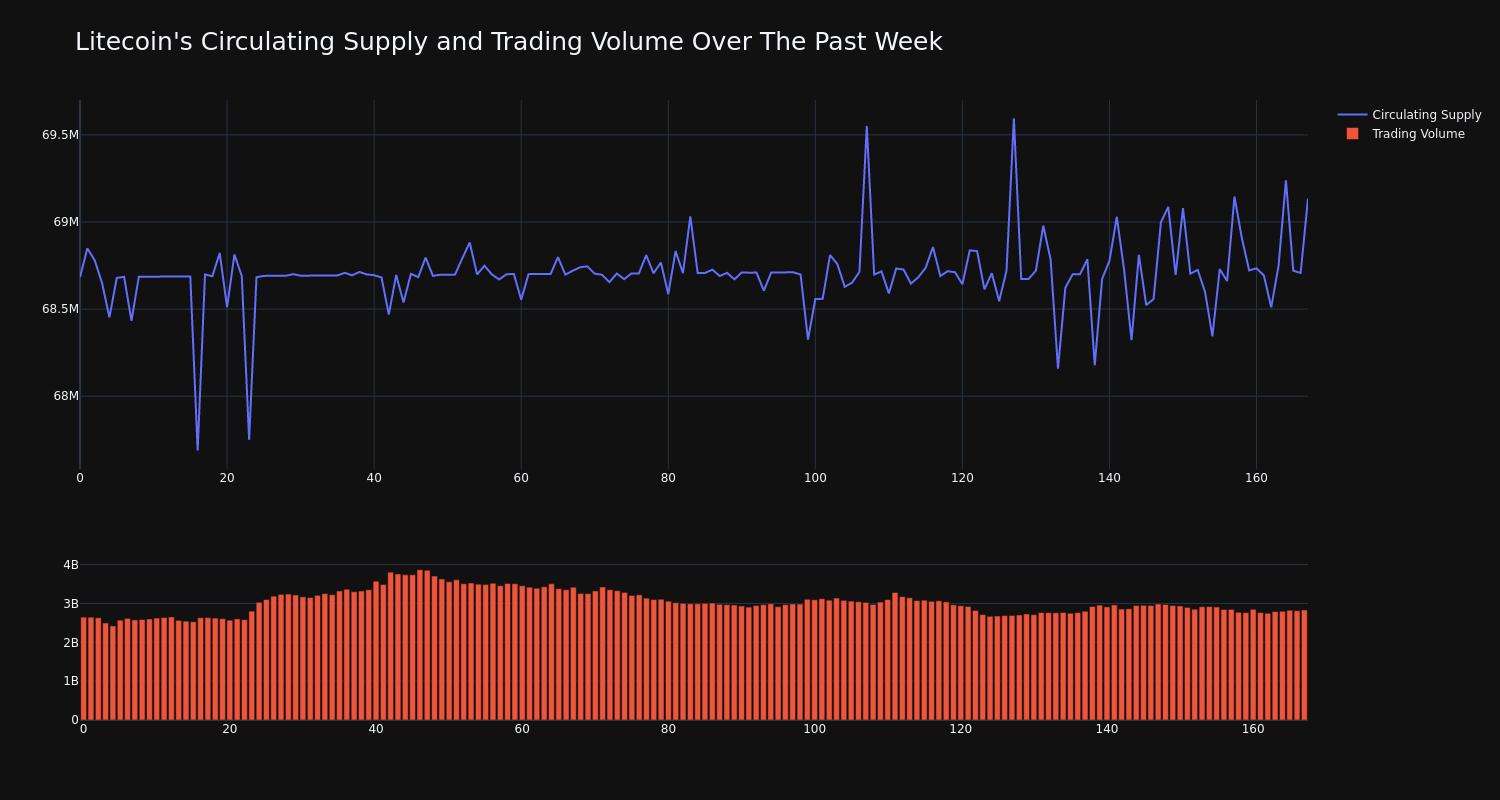Click the 68.5M y-axis label
Viewport: 1500px width, 800px height.
[60, 309]
